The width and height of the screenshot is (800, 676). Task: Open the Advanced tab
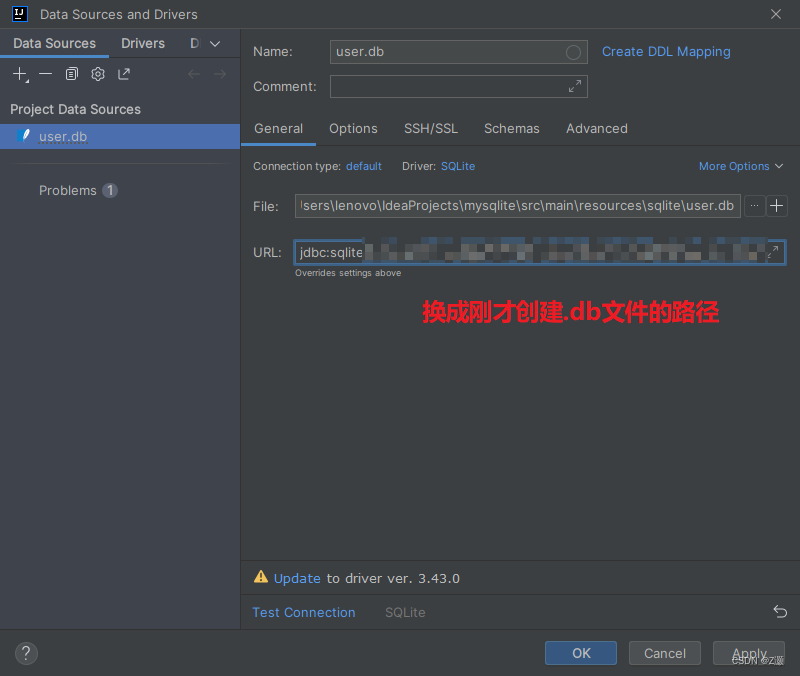(x=596, y=129)
